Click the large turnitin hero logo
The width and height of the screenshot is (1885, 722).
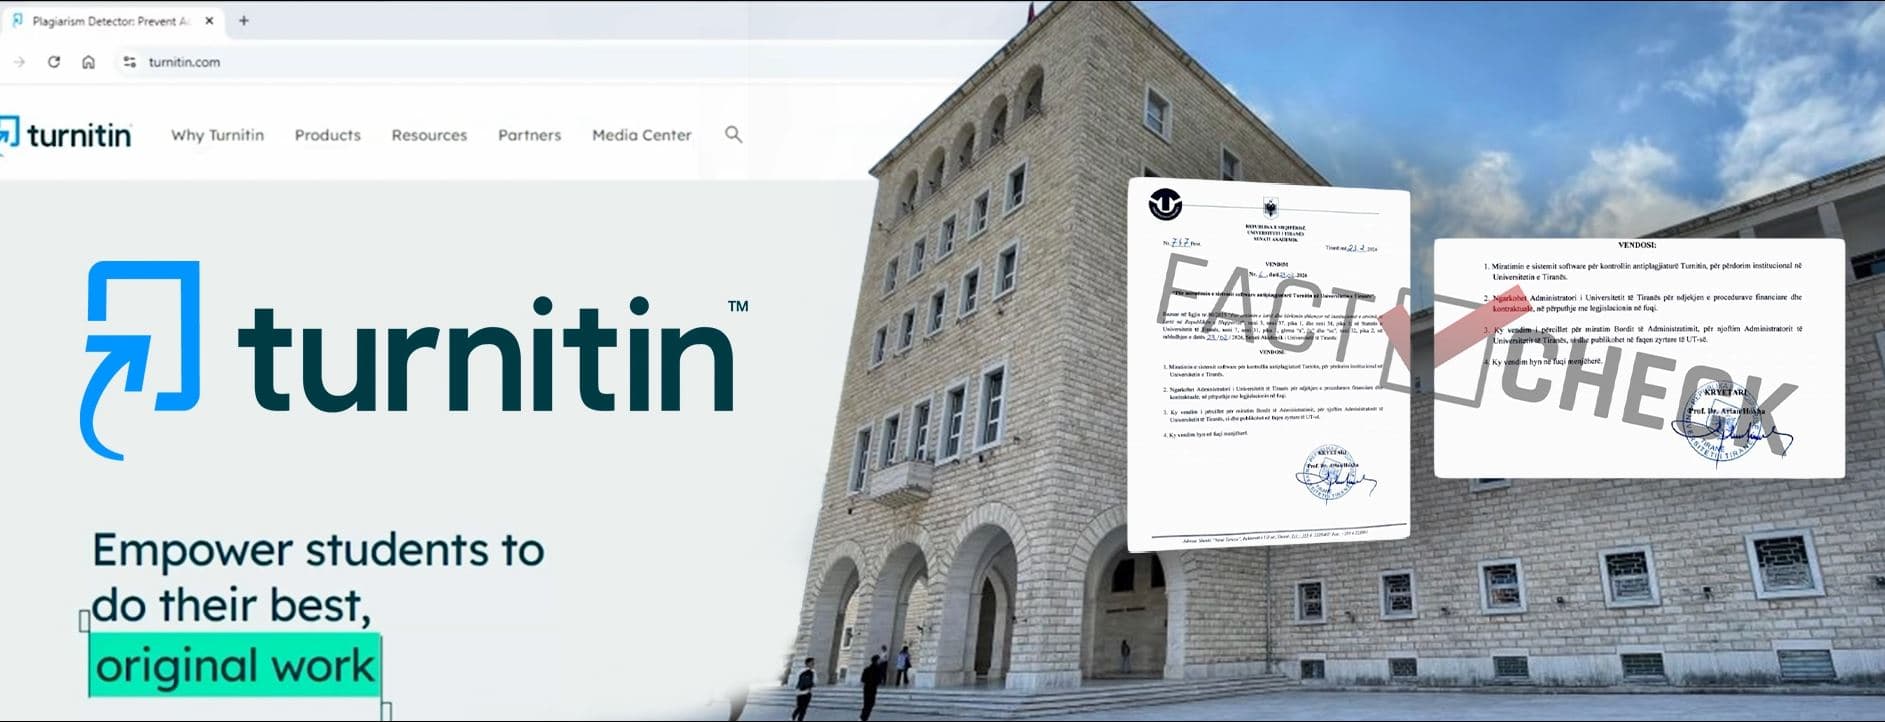tap(413, 360)
